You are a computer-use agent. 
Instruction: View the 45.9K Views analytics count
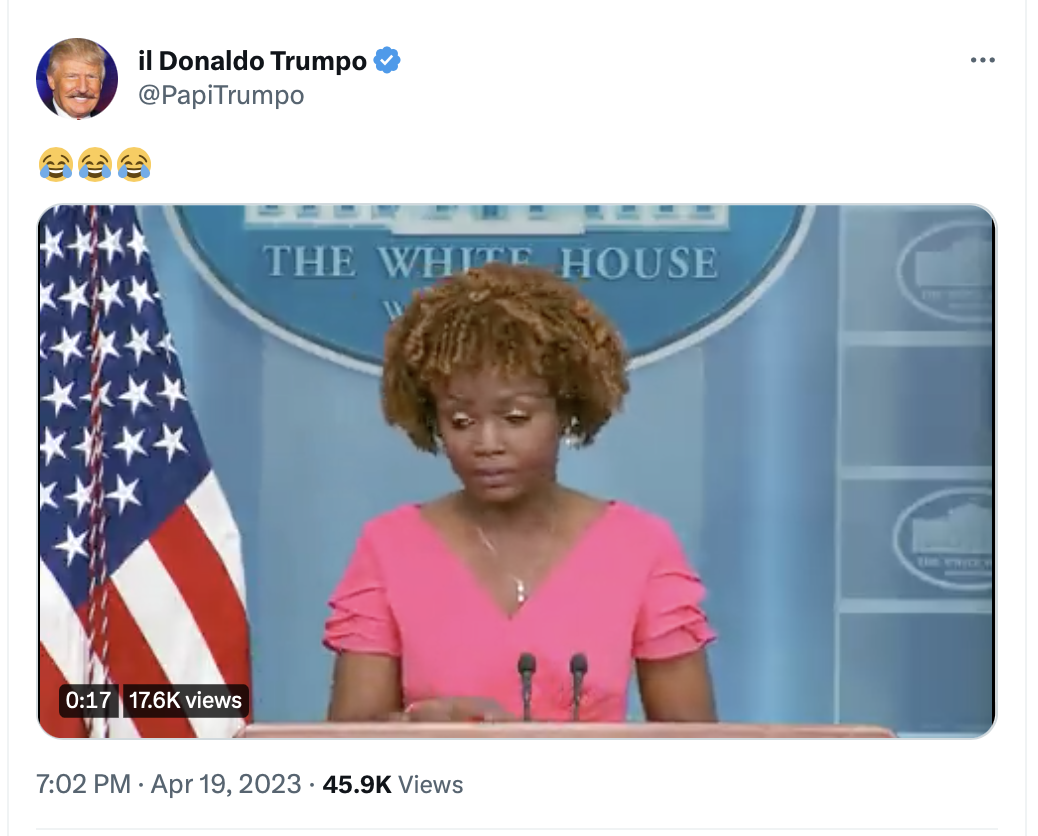point(393,784)
